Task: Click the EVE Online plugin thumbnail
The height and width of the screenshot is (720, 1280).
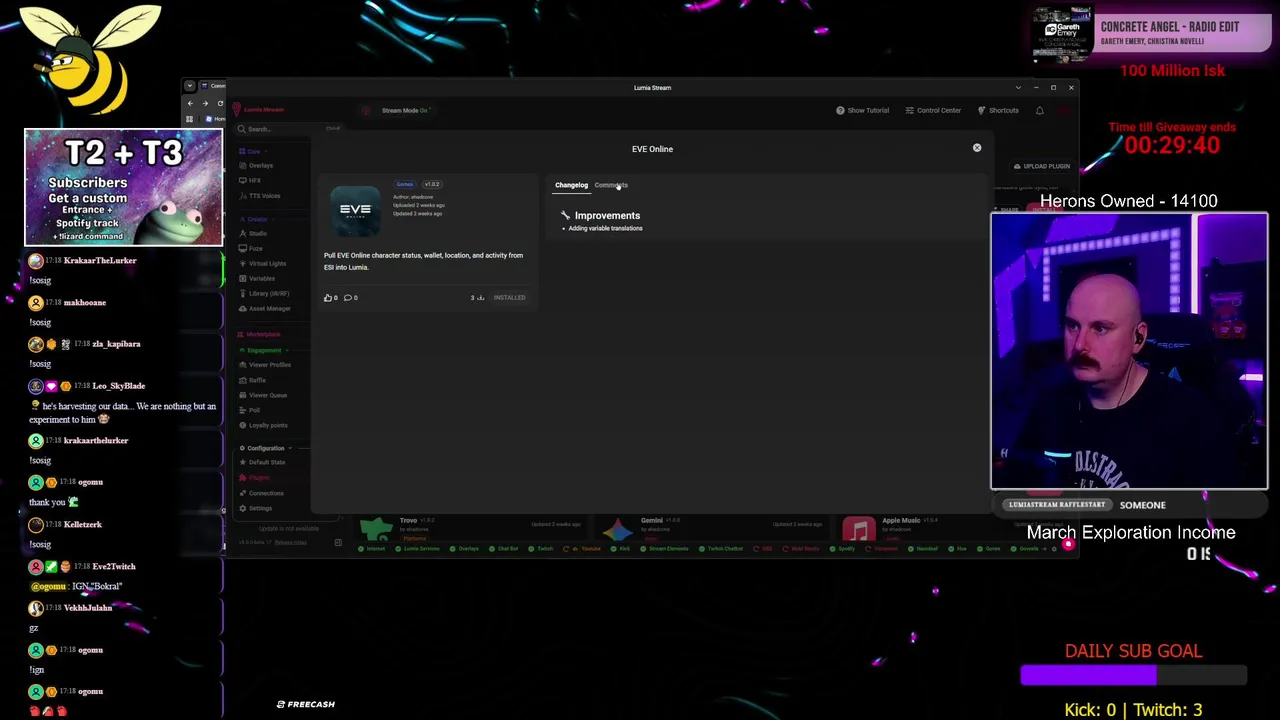Action: pos(355,209)
